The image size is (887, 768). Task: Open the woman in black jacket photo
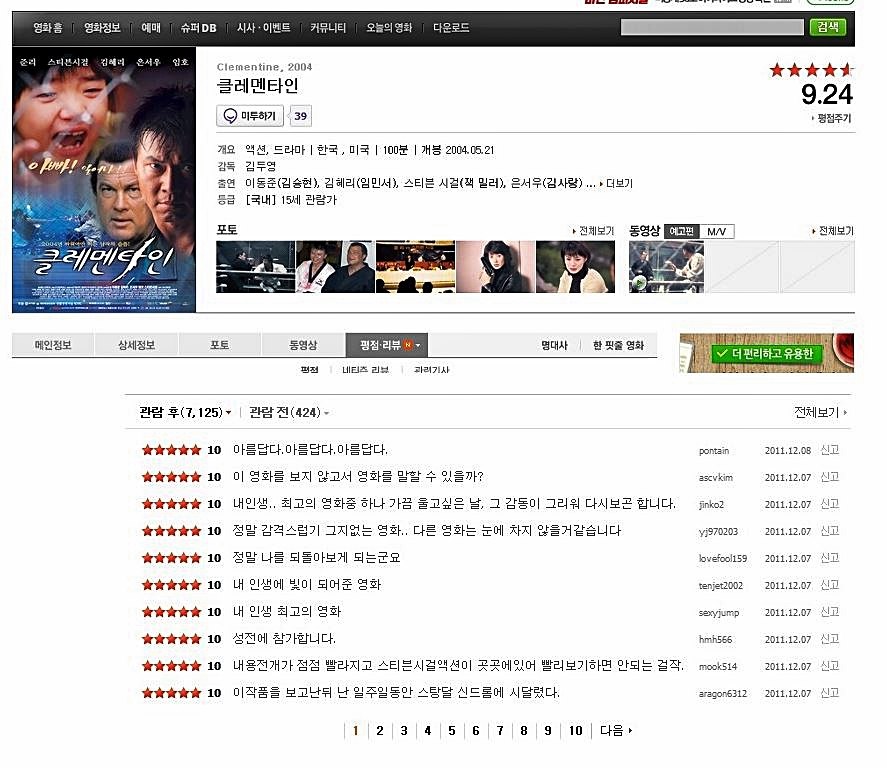point(495,266)
